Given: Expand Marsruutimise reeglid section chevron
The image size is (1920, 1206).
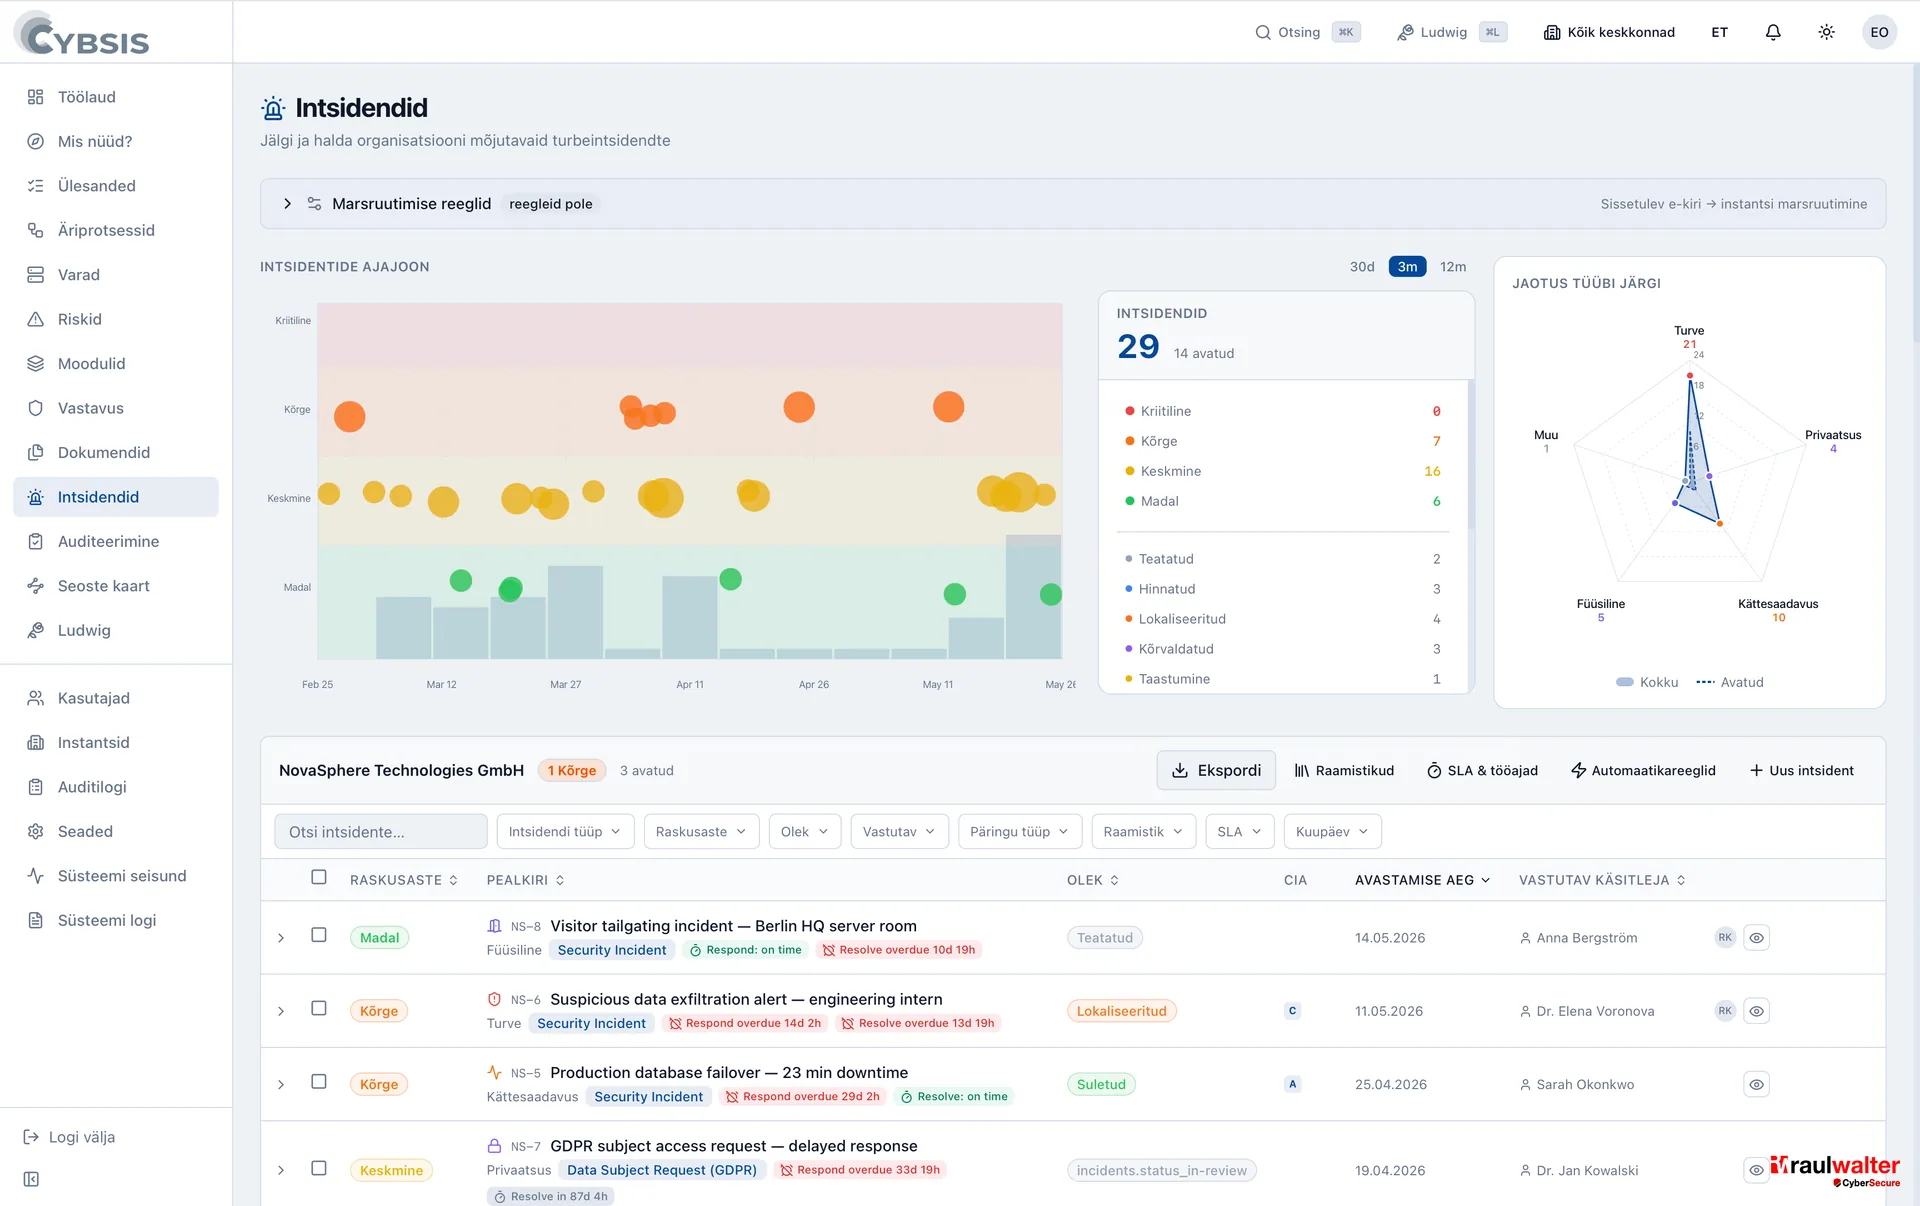Looking at the screenshot, I should coord(287,204).
